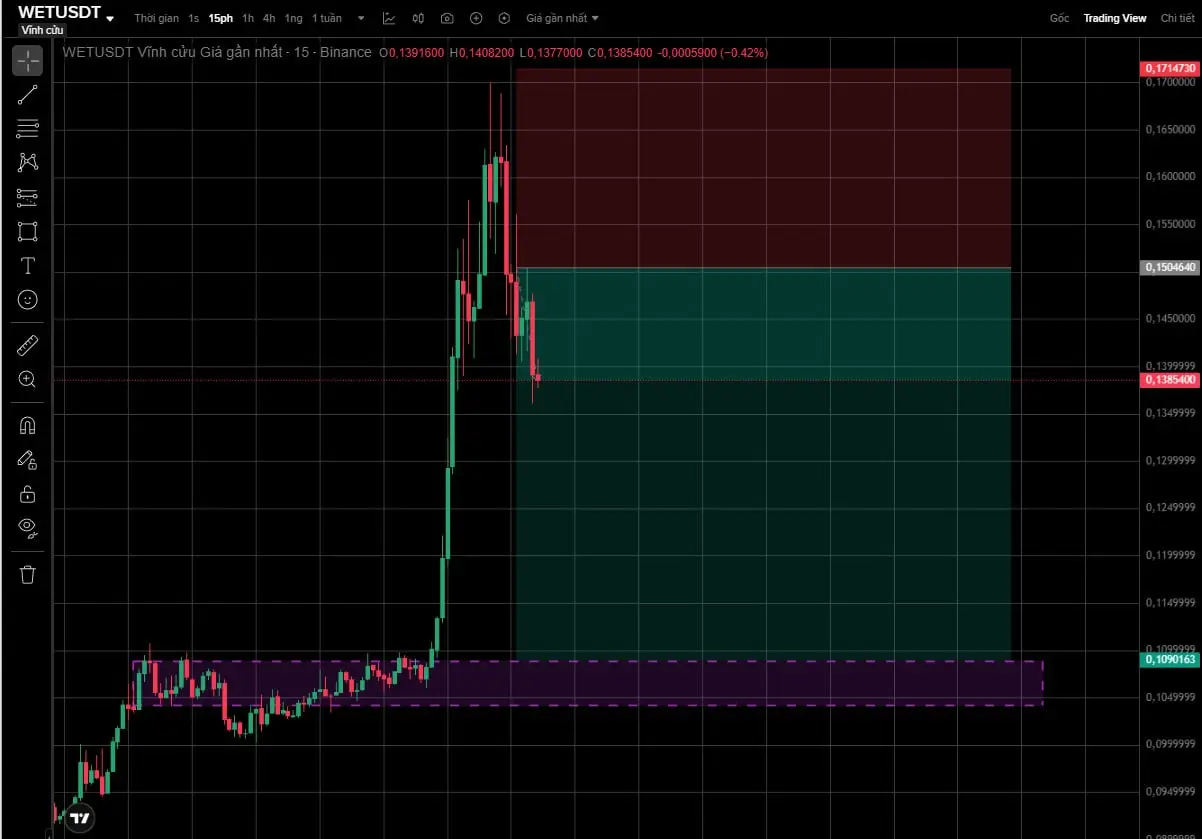Click the stop-loss price label 0,1714730

pyautogui.click(x=1170, y=68)
